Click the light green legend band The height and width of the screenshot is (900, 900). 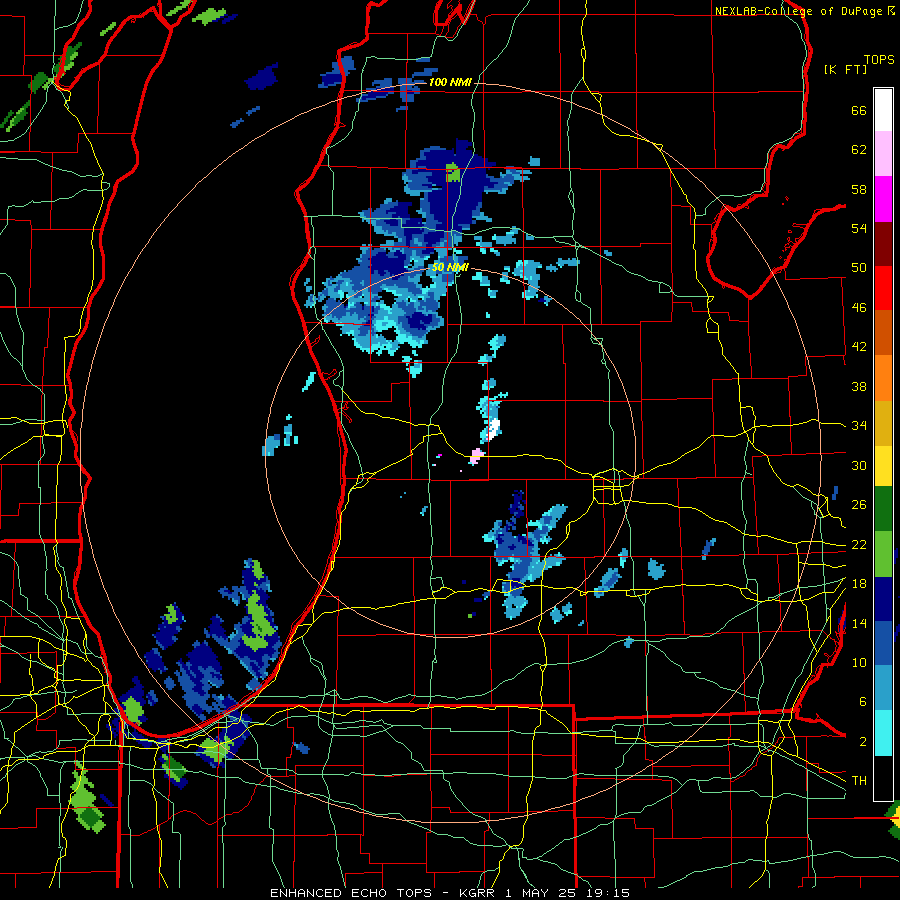pyautogui.click(x=883, y=554)
